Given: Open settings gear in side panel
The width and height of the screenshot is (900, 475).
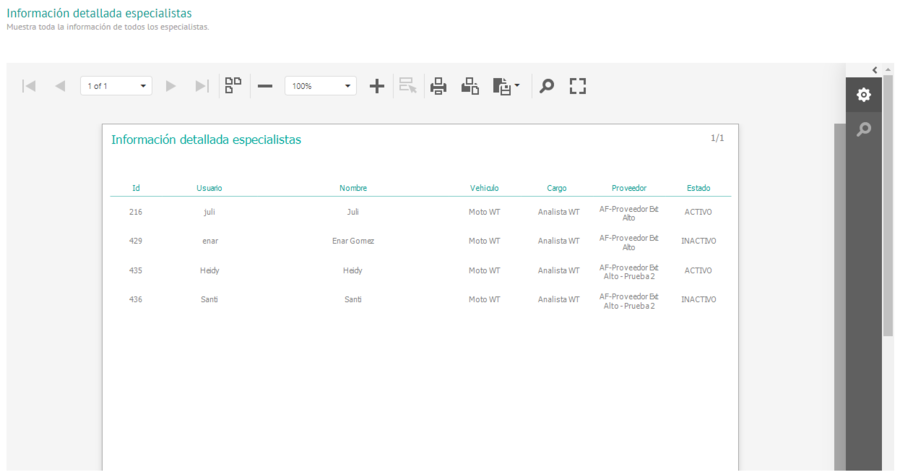Looking at the screenshot, I should (864, 95).
